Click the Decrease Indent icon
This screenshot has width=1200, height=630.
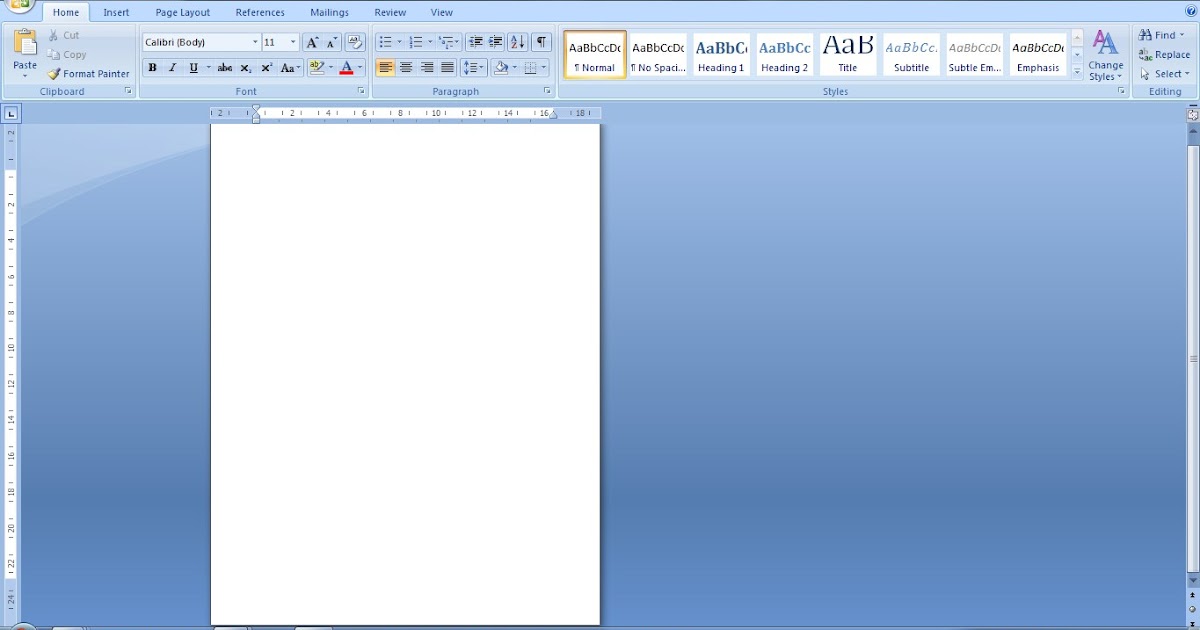[476, 42]
